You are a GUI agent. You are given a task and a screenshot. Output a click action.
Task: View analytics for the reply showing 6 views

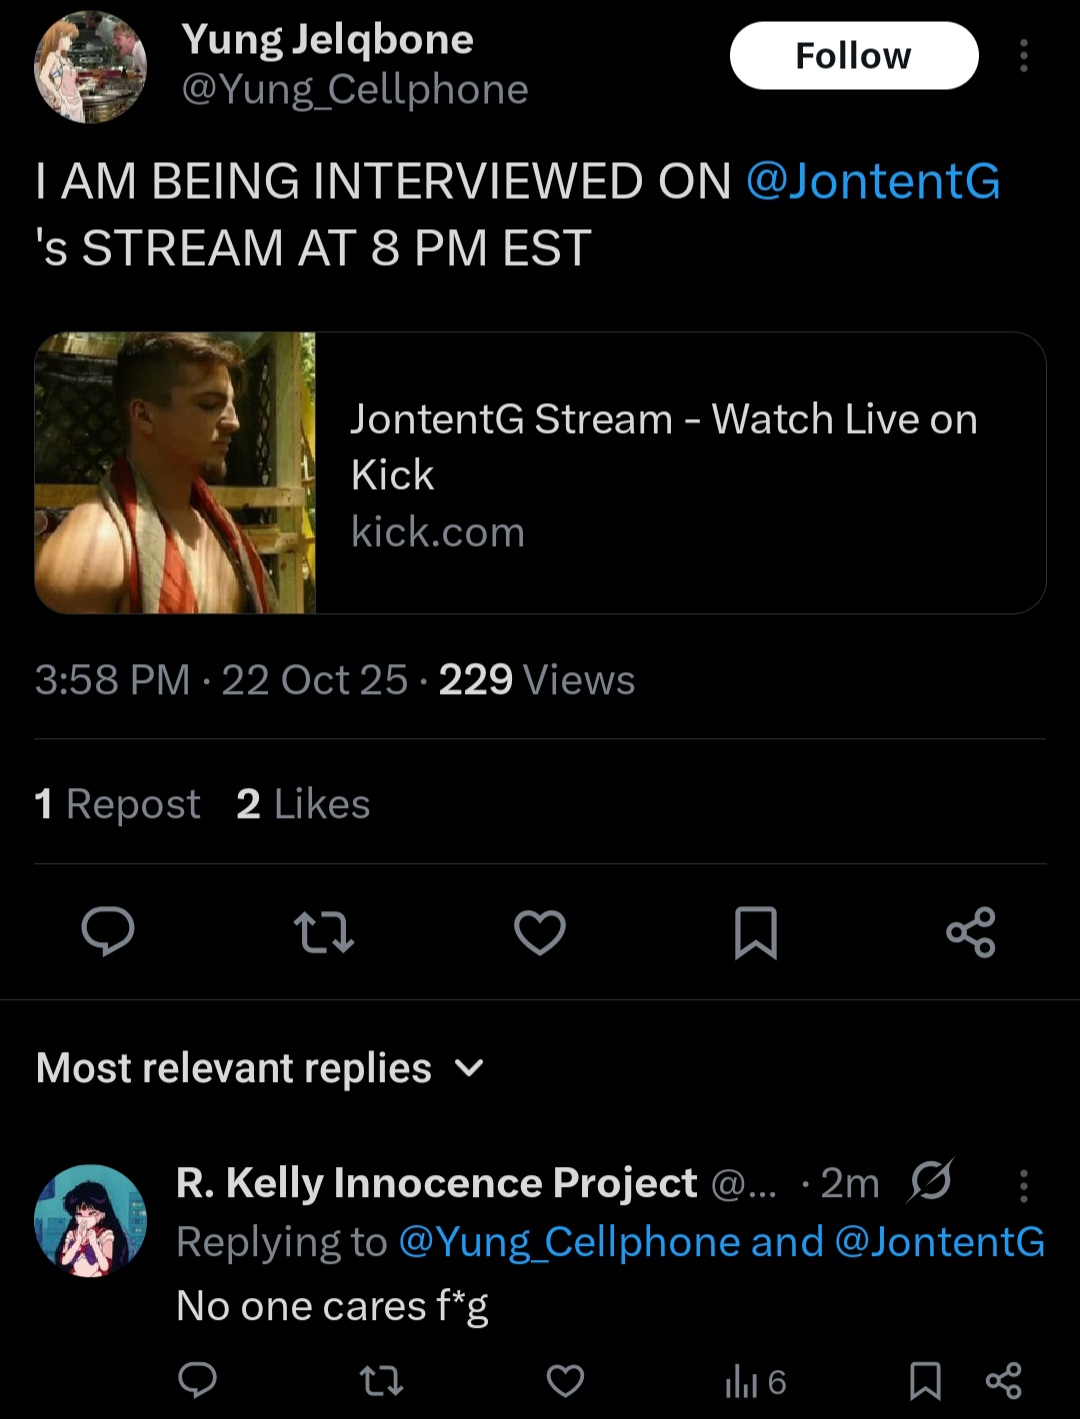[755, 1381]
